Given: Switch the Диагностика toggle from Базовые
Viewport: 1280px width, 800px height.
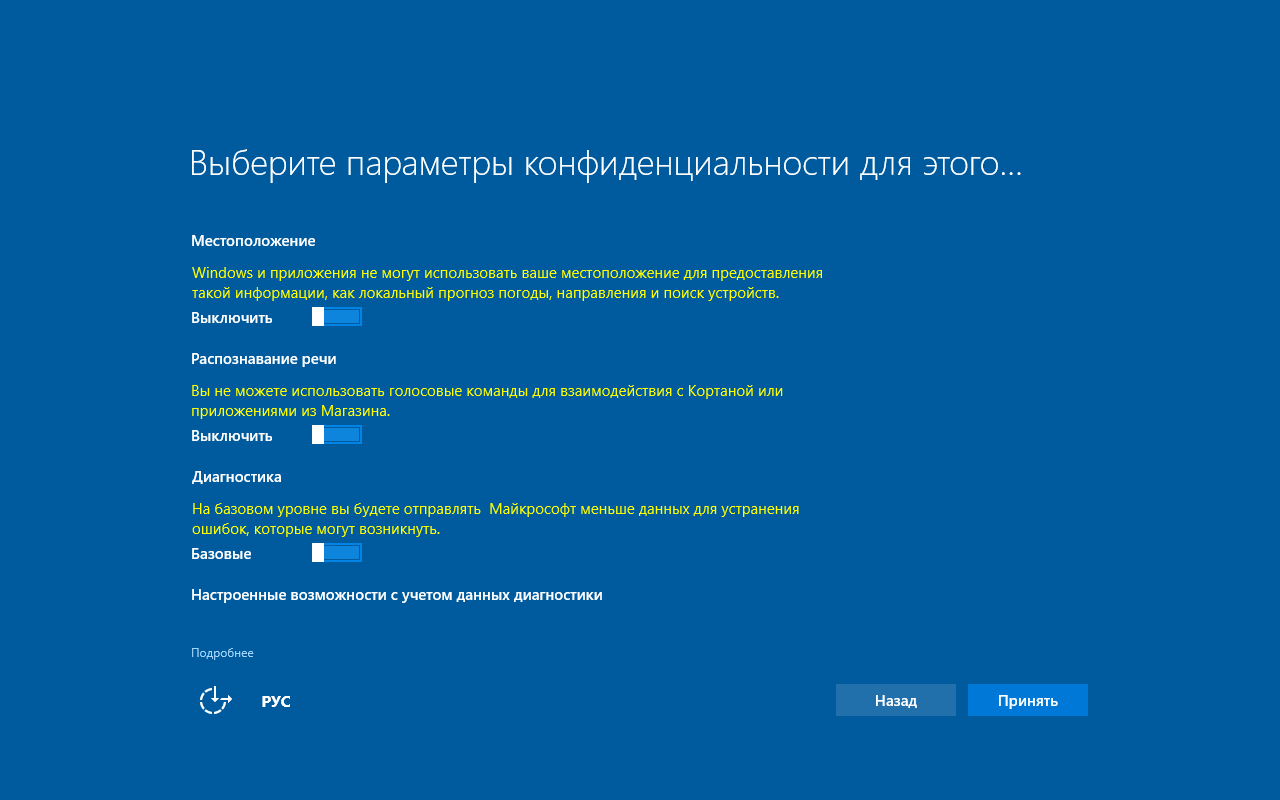Looking at the screenshot, I should (336, 551).
